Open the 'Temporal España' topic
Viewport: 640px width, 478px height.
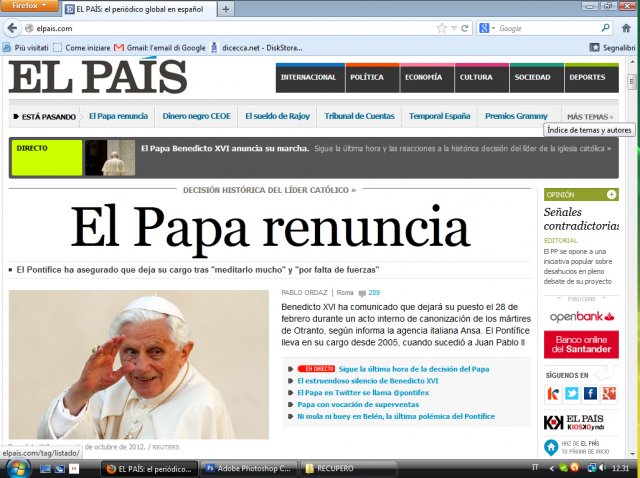pyautogui.click(x=440, y=116)
